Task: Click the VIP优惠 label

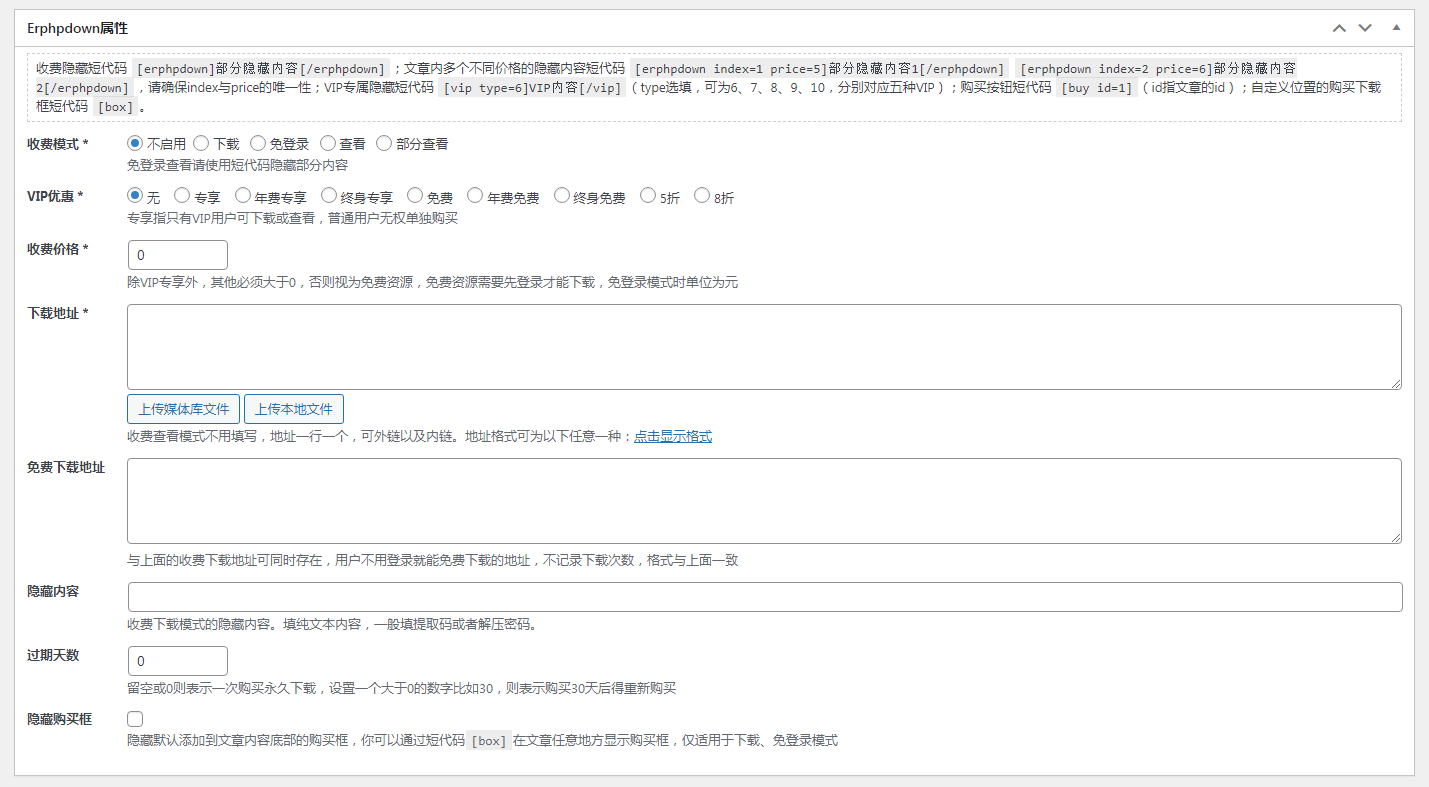Action: (x=55, y=196)
